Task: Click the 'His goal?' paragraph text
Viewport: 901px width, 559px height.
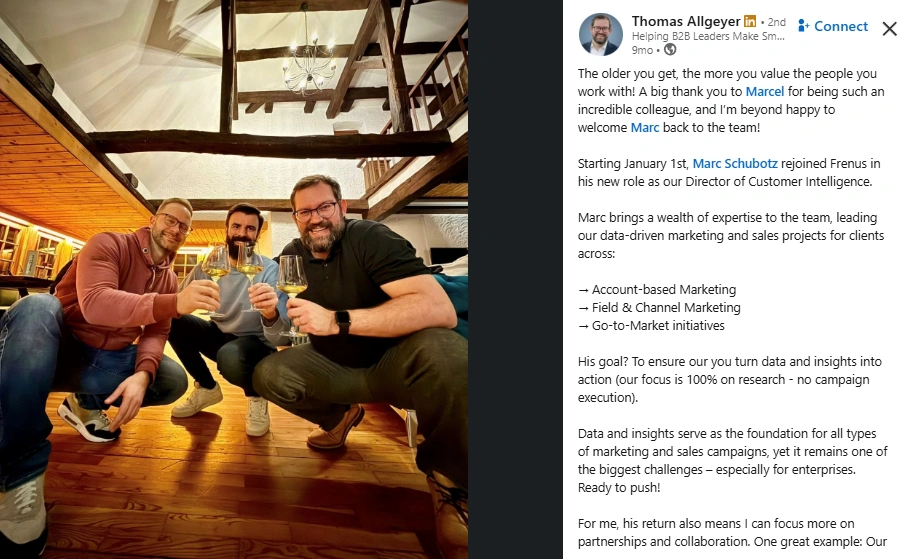Action: 730,379
